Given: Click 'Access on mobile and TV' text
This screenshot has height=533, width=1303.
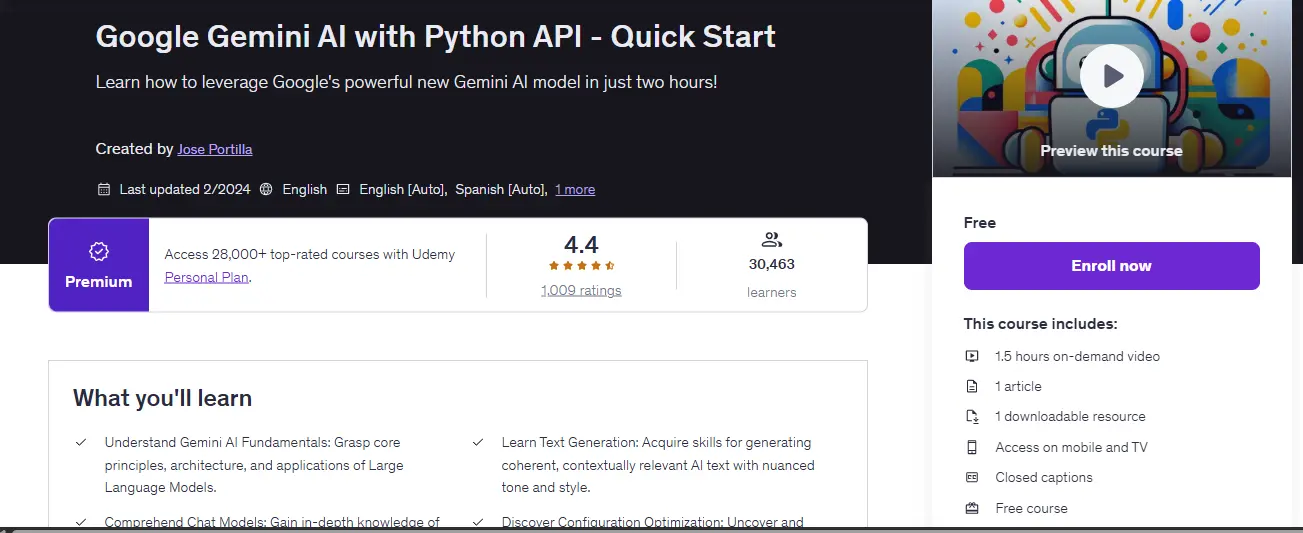Looking at the screenshot, I should (x=1071, y=447).
